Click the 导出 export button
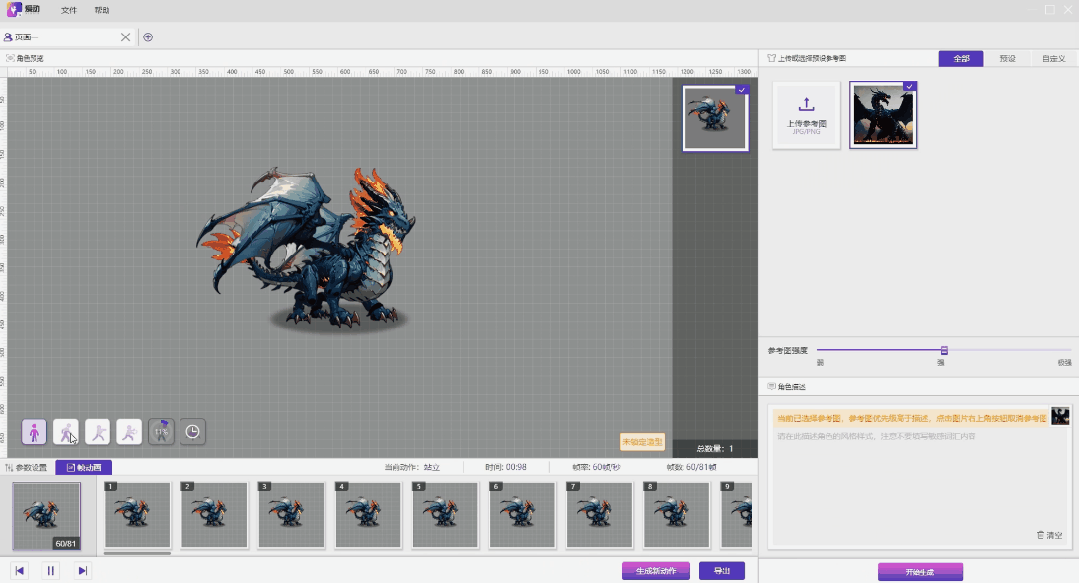1079x583 pixels. (721, 571)
